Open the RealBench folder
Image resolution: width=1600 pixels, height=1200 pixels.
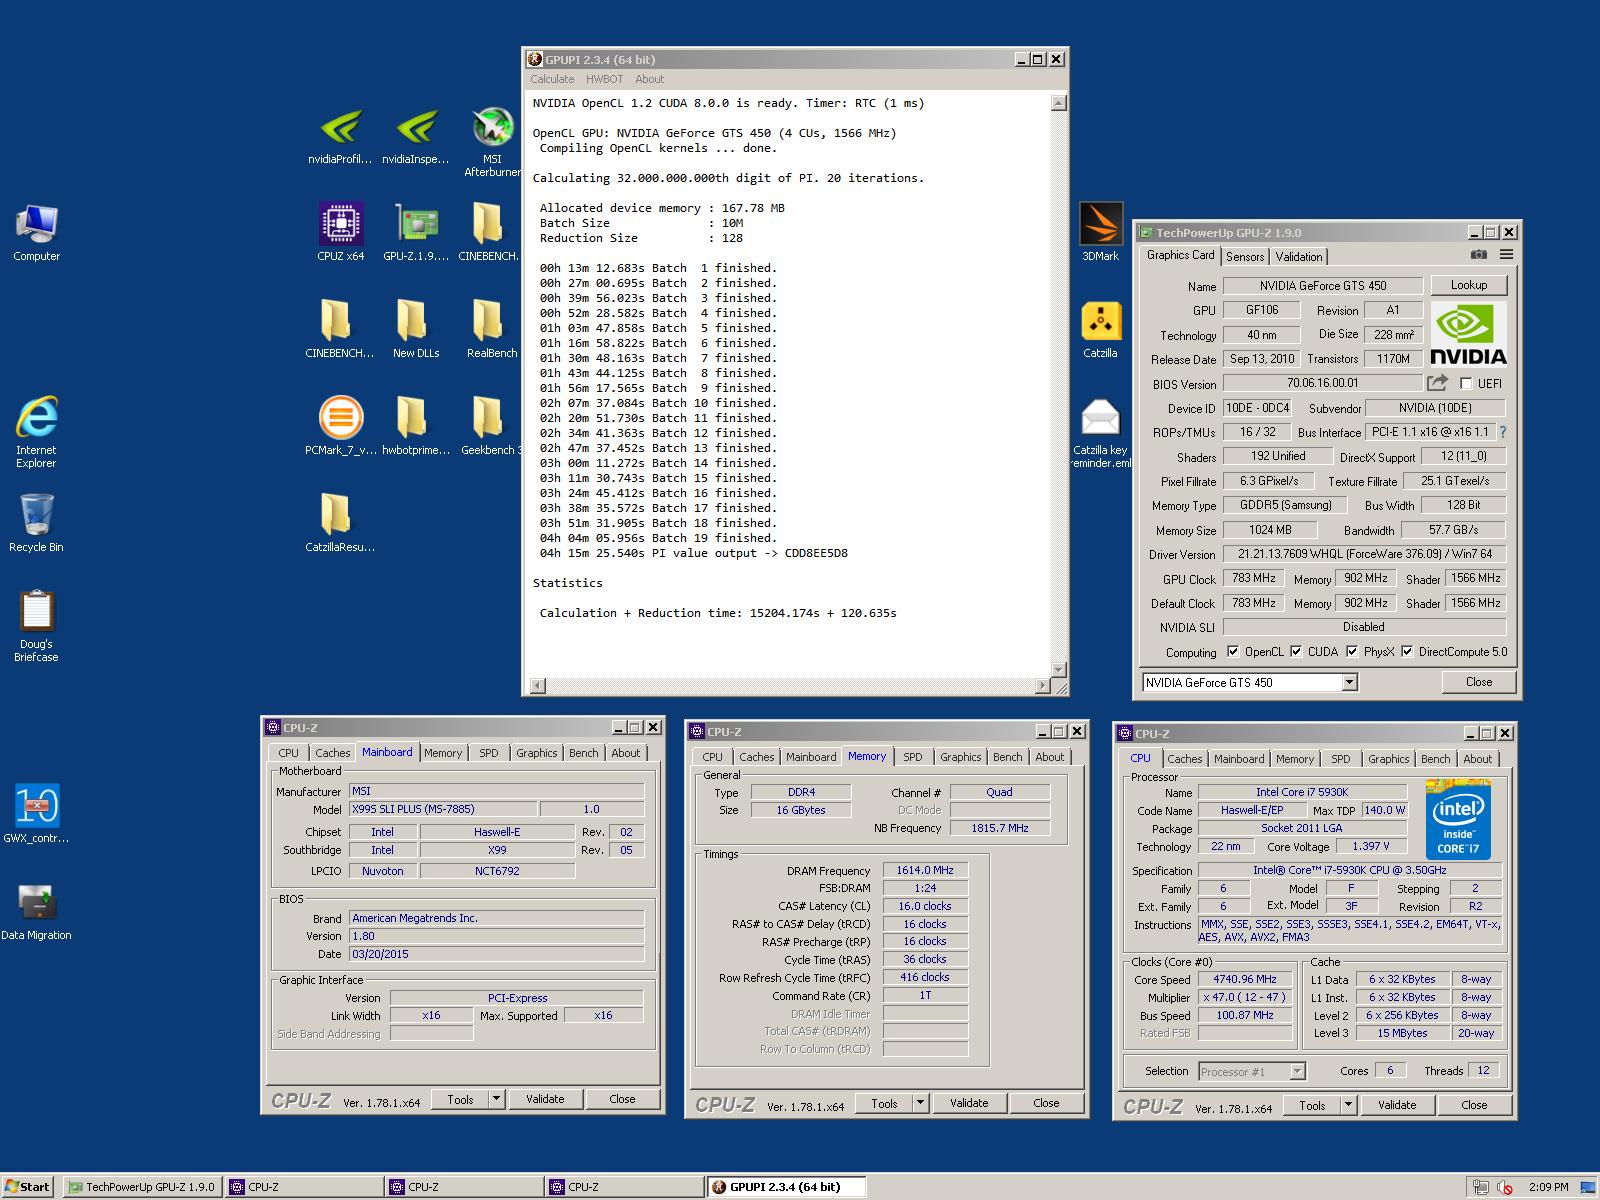[x=492, y=329]
